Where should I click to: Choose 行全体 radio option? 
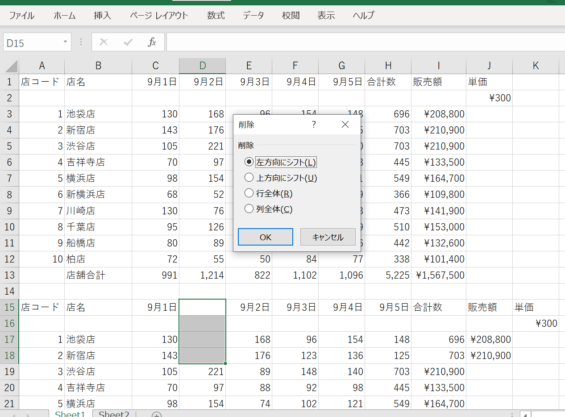pyautogui.click(x=249, y=194)
